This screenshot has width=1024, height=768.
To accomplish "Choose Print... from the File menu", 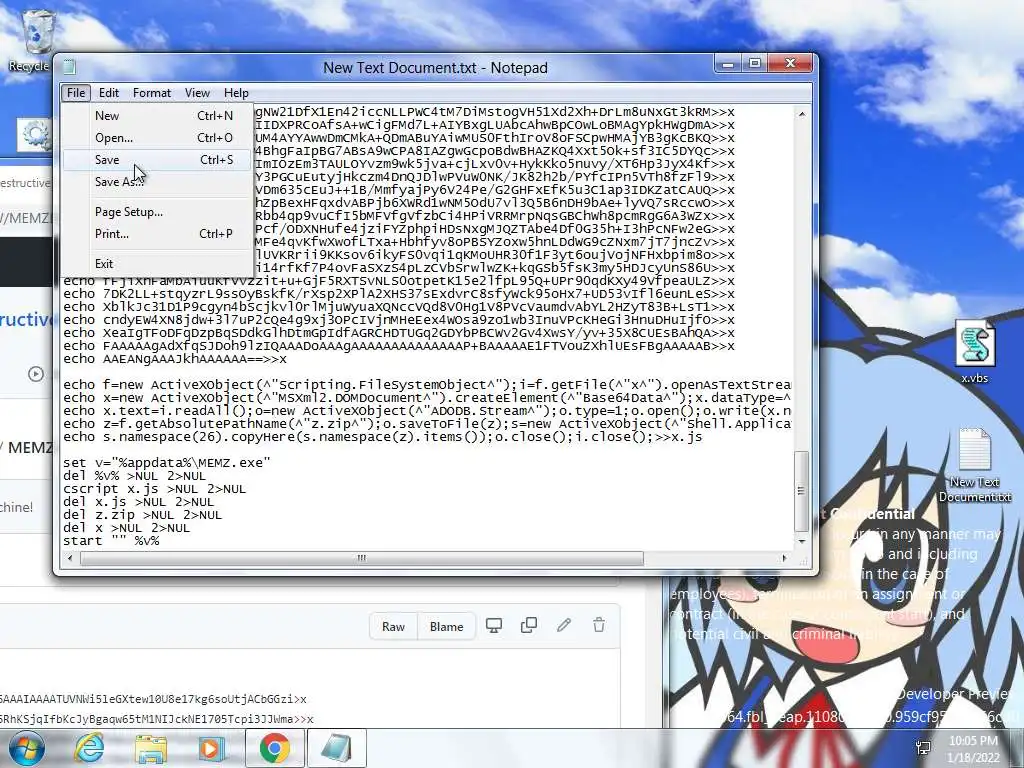I will pyautogui.click(x=157, y=233).
